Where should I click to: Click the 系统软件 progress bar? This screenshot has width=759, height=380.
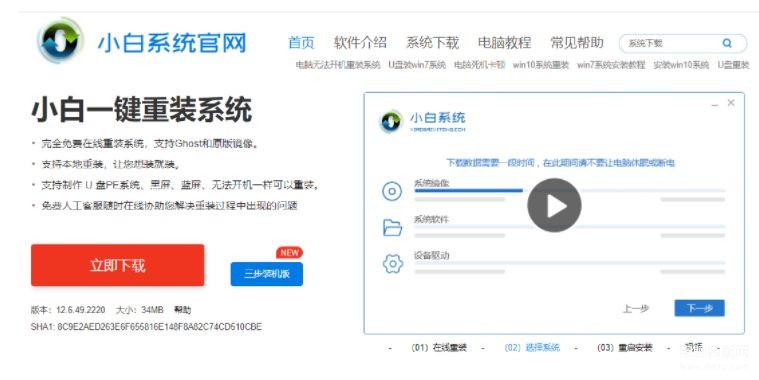pos(569,227)
